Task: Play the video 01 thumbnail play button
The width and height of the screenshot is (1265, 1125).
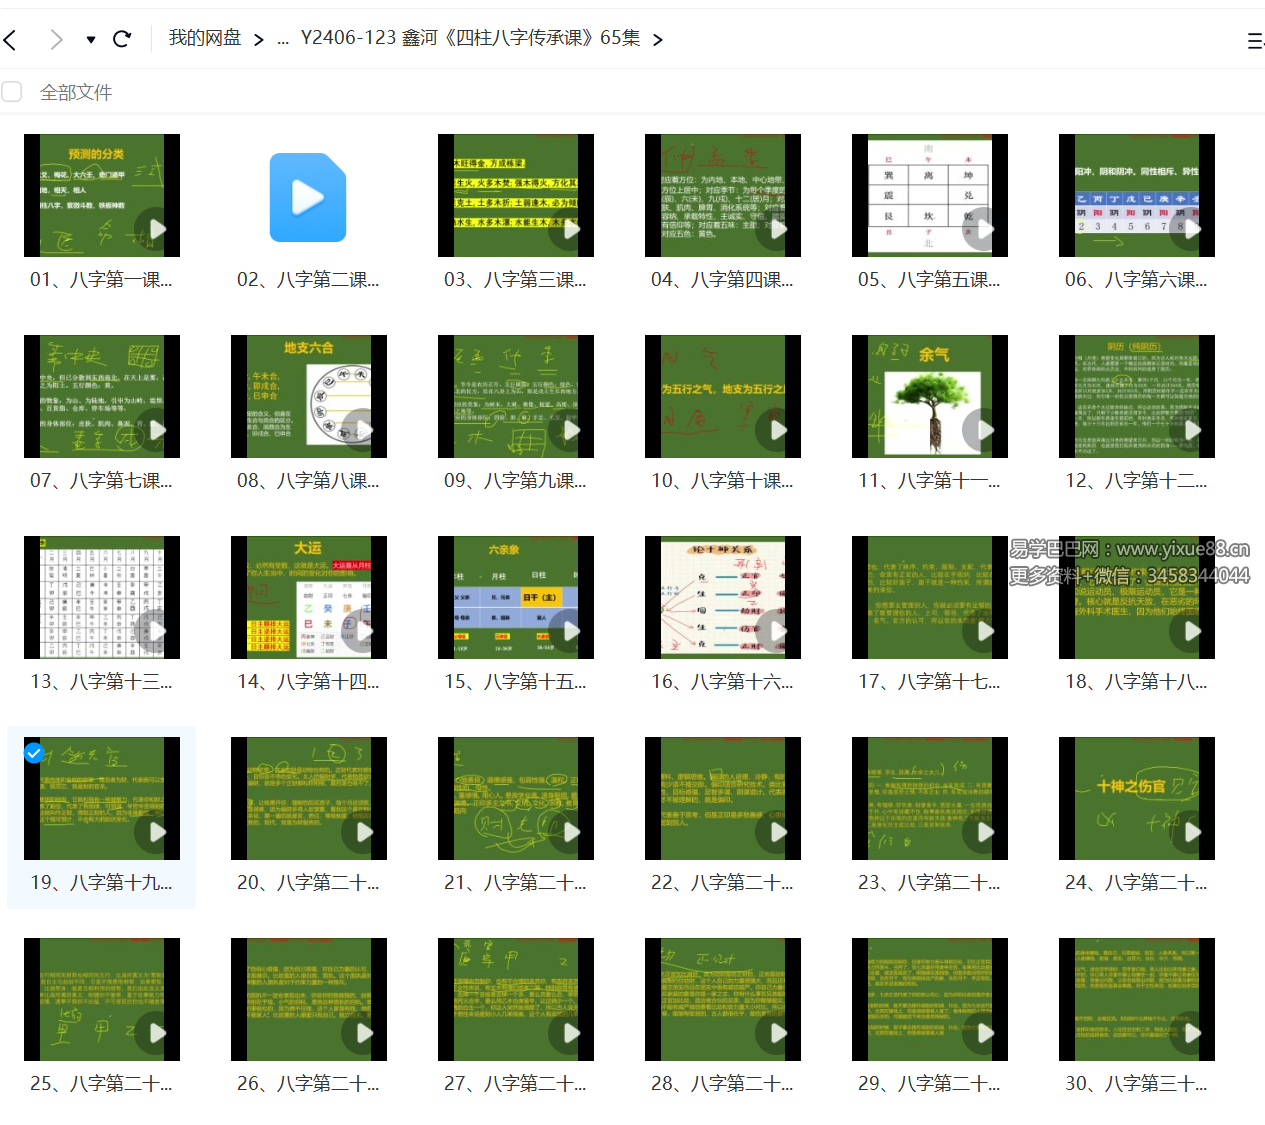Action: pos(156,229)
